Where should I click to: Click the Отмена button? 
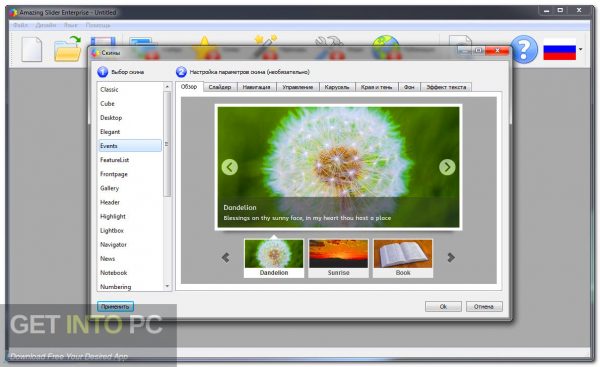[x=484, y=307]
